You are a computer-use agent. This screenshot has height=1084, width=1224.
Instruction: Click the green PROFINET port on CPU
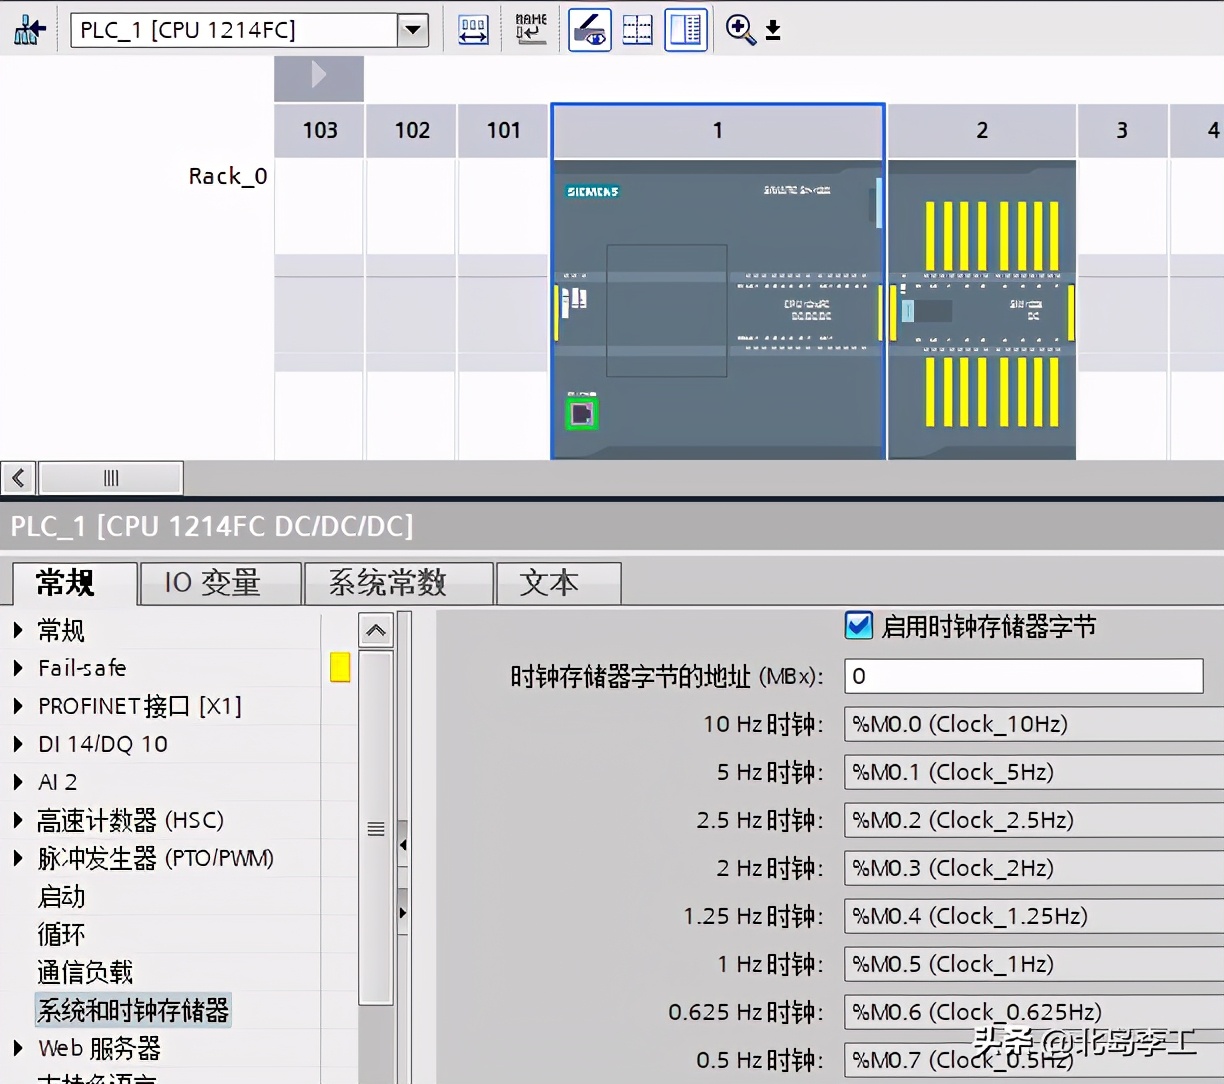(x=581, y=413)
